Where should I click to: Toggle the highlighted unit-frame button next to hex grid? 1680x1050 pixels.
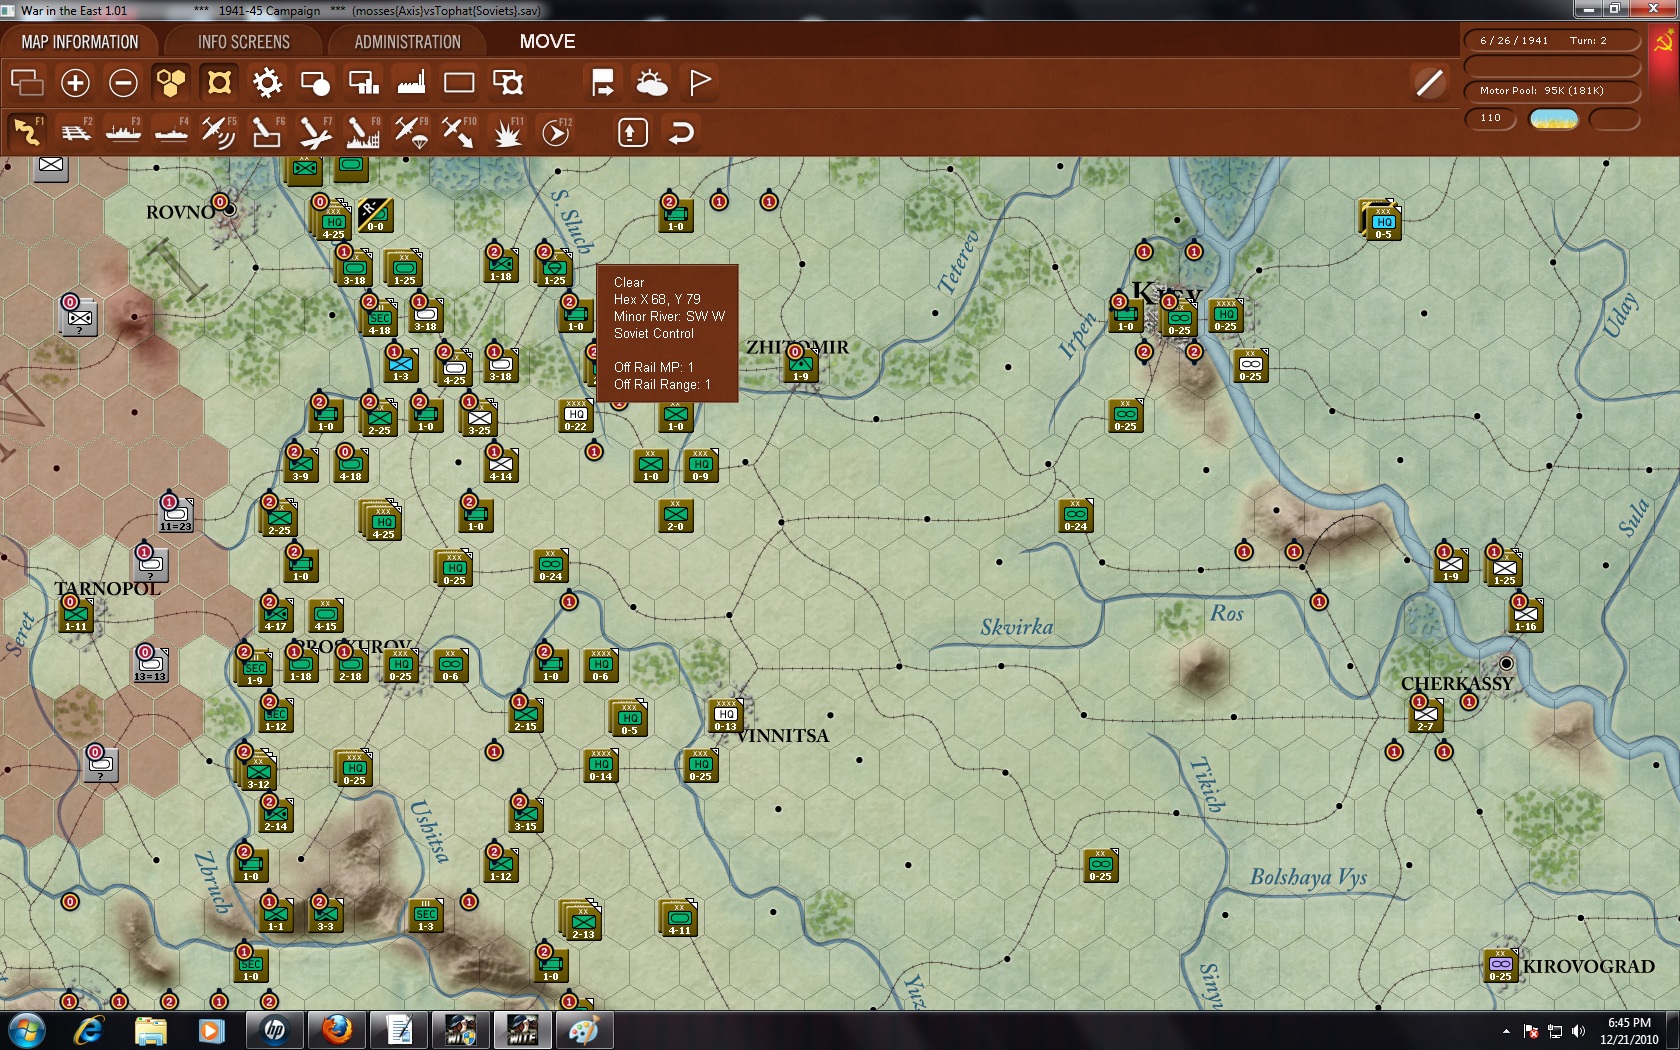point(219,83)
